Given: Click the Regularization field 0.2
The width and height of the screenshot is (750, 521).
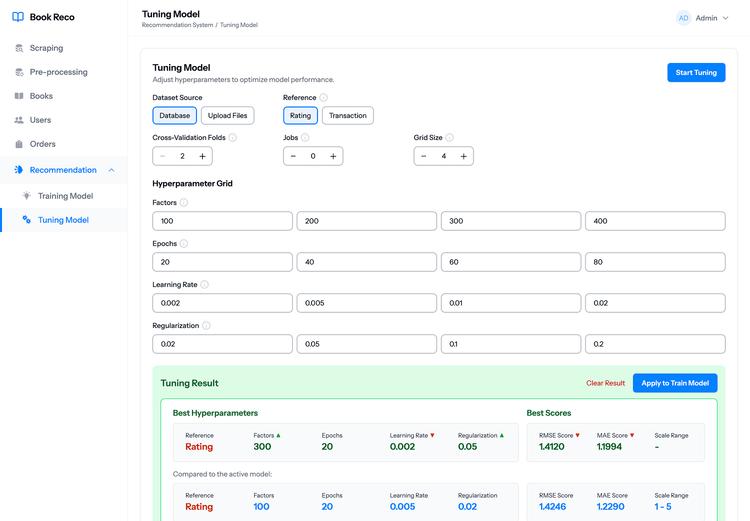Looking at the screenshot, I should (655, 344).
